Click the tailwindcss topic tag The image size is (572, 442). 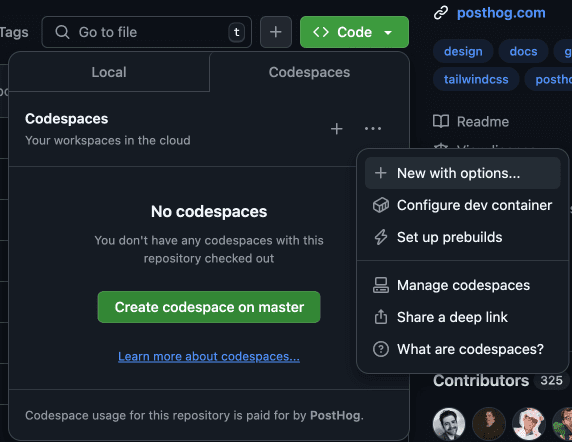click(x=476, y=79)
